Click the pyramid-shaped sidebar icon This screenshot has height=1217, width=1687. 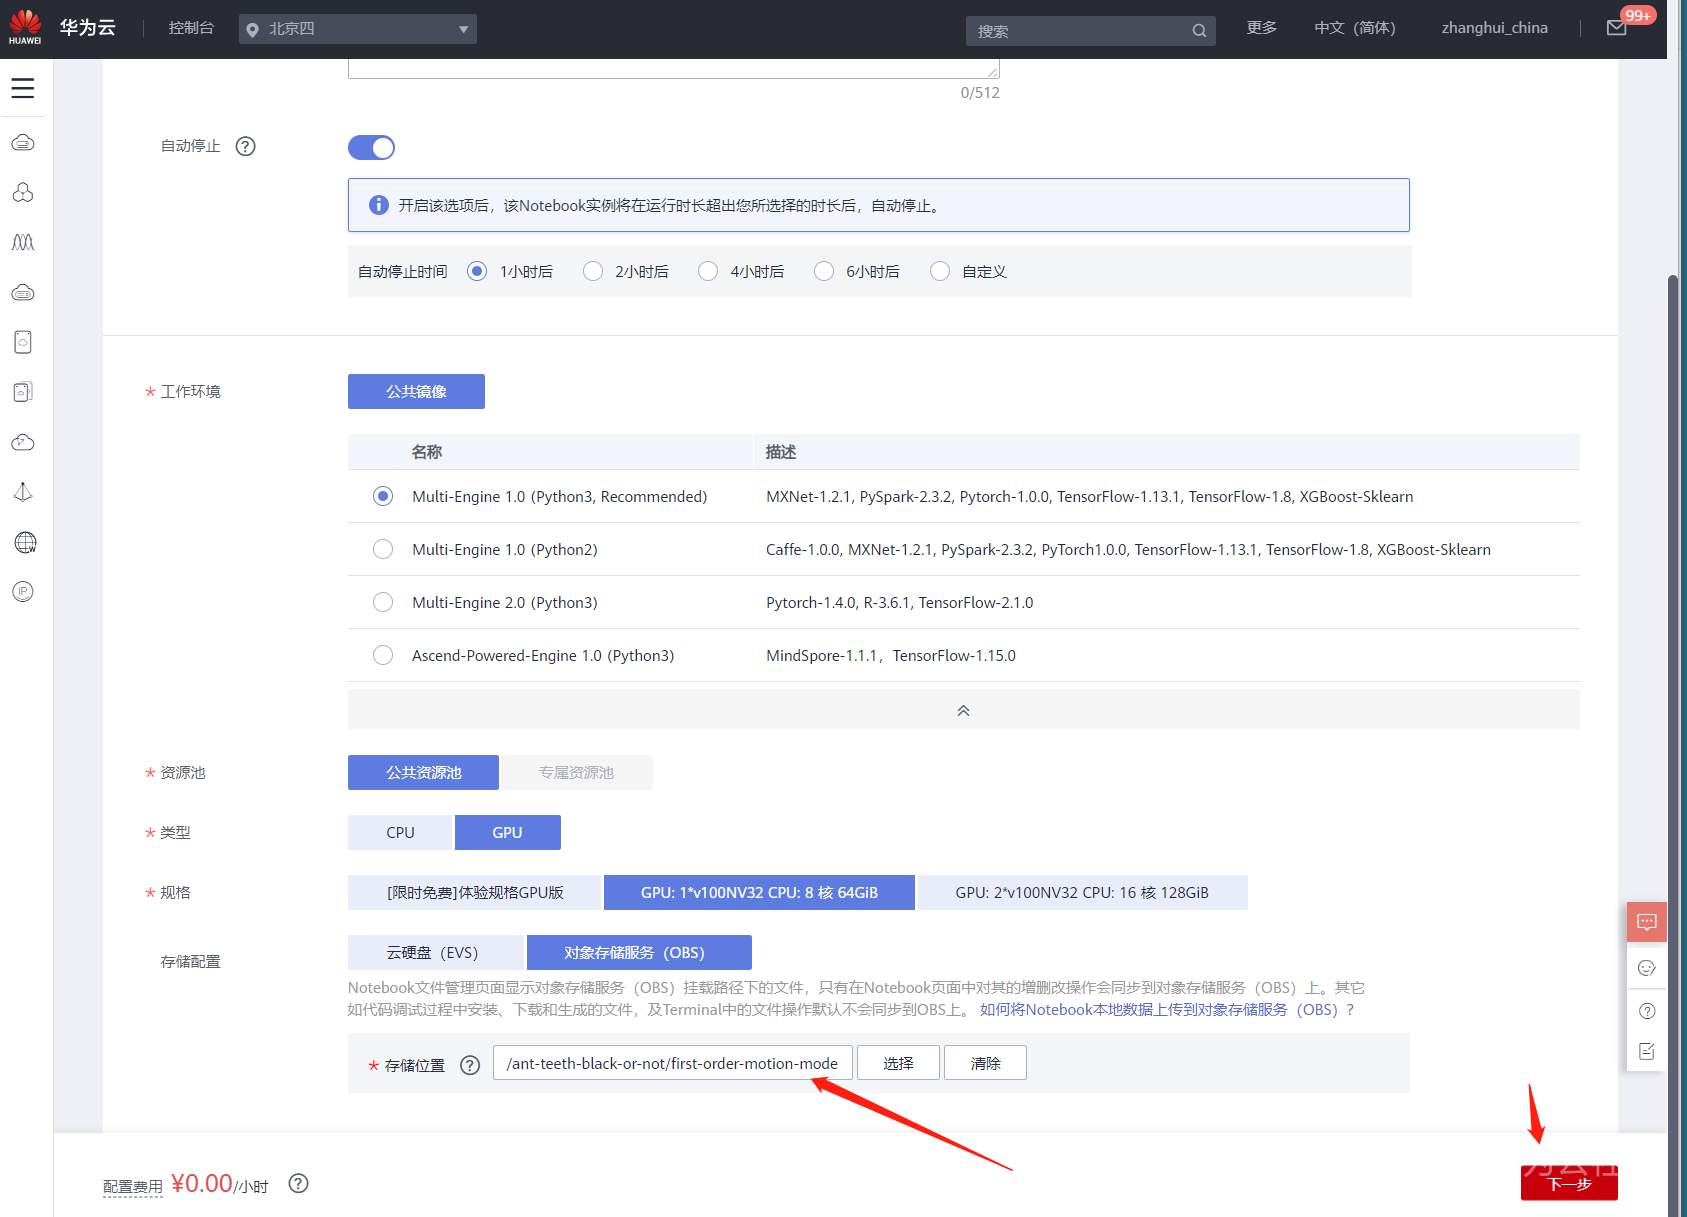tap(23, 492)
